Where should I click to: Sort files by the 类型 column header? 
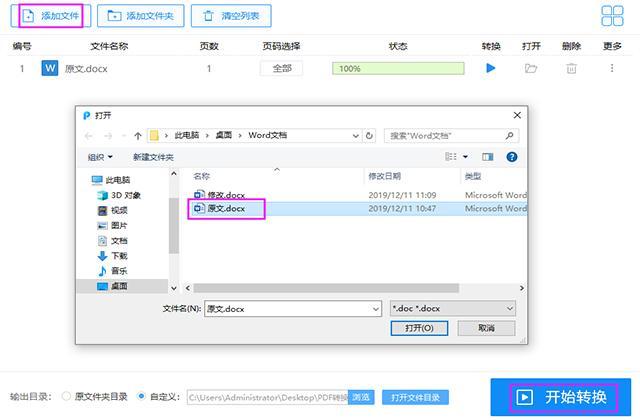pyautogui.click(x=473, y=176)
